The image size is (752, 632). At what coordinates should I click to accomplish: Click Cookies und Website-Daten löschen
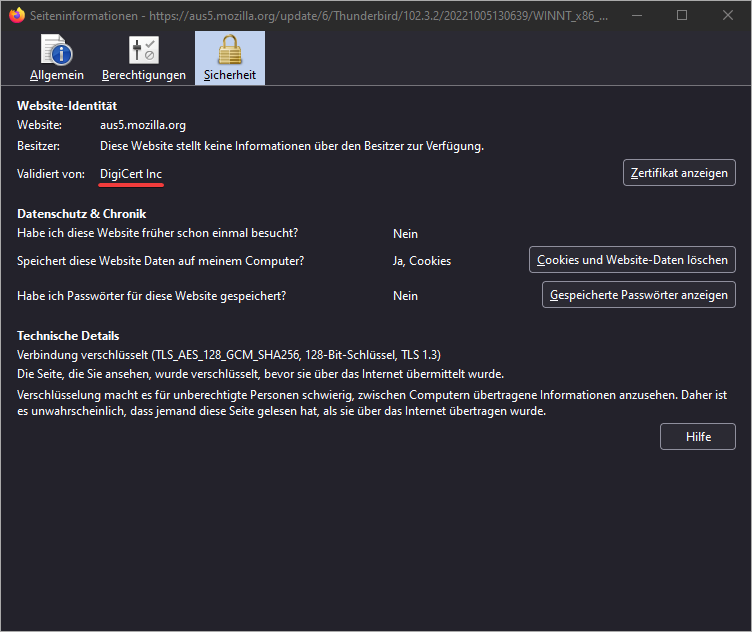(632, 259)
